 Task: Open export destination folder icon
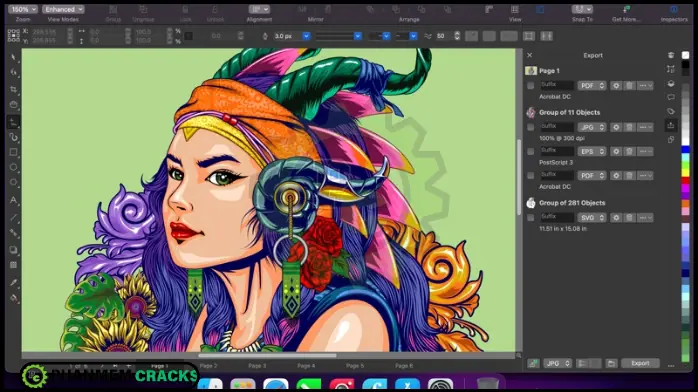(x=611, y=364)
